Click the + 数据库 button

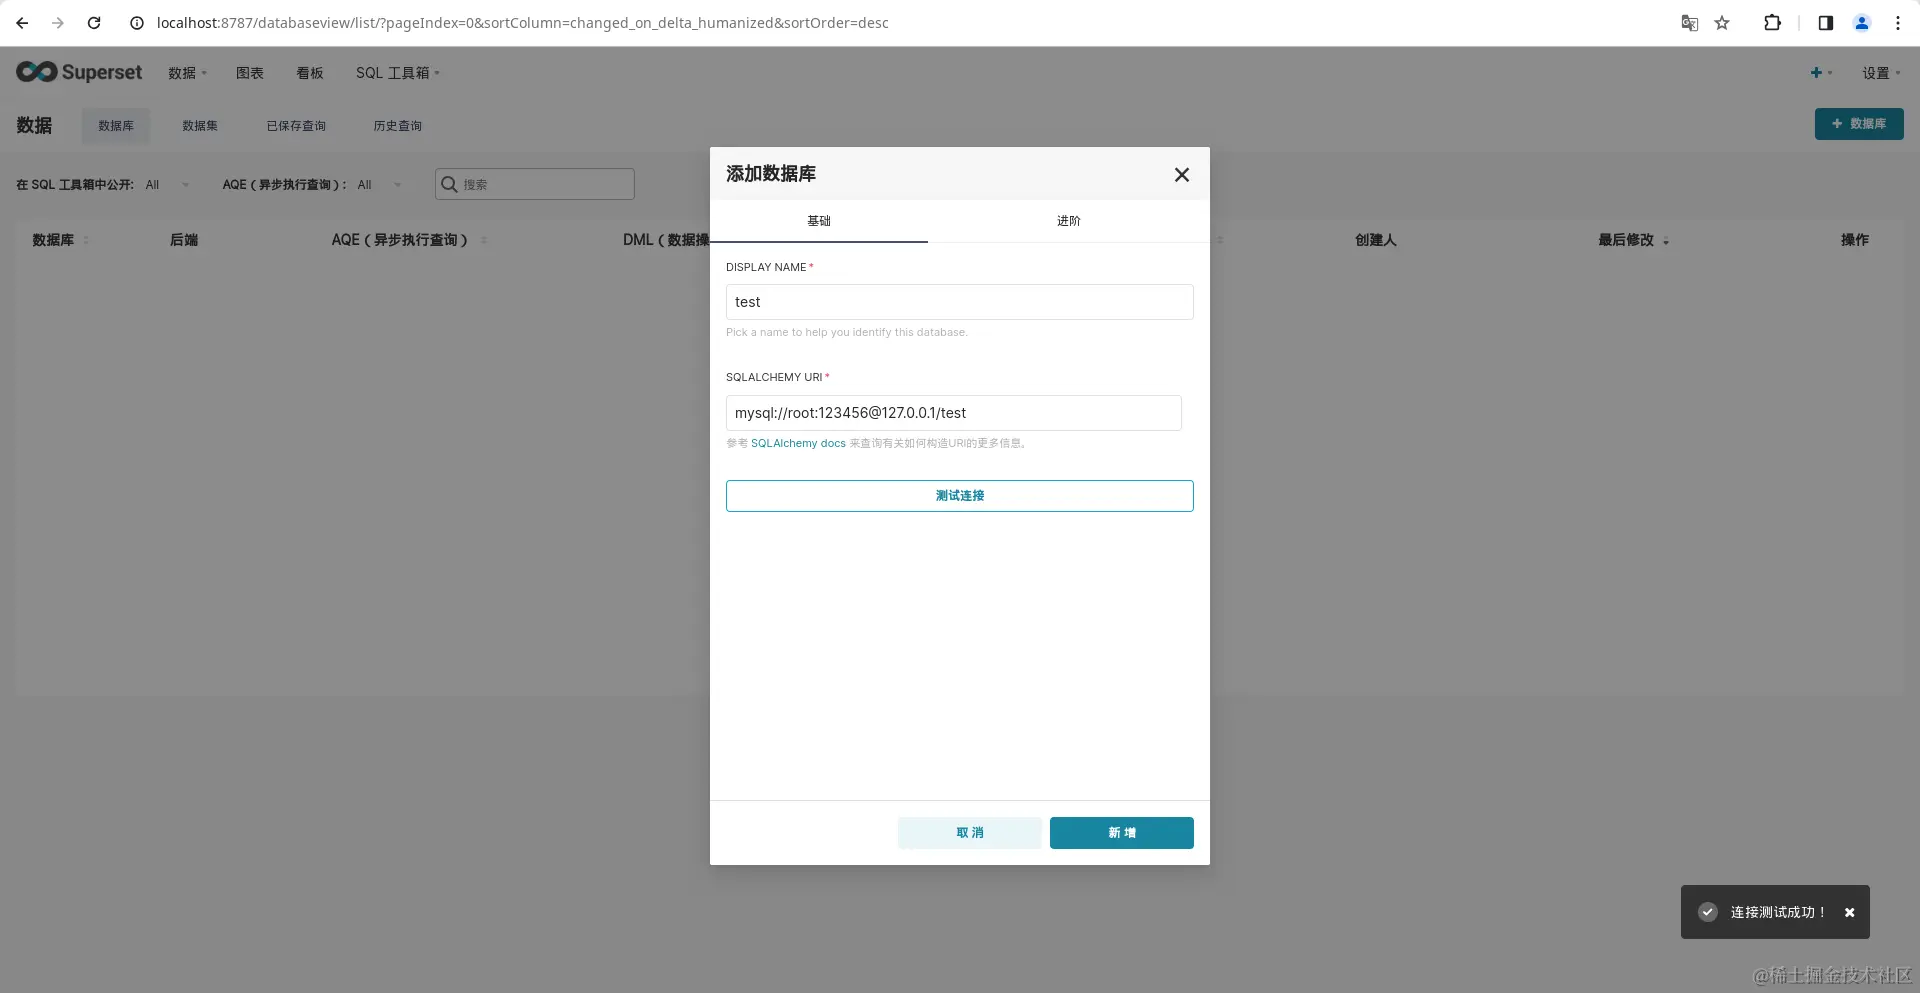point(1859,124)
